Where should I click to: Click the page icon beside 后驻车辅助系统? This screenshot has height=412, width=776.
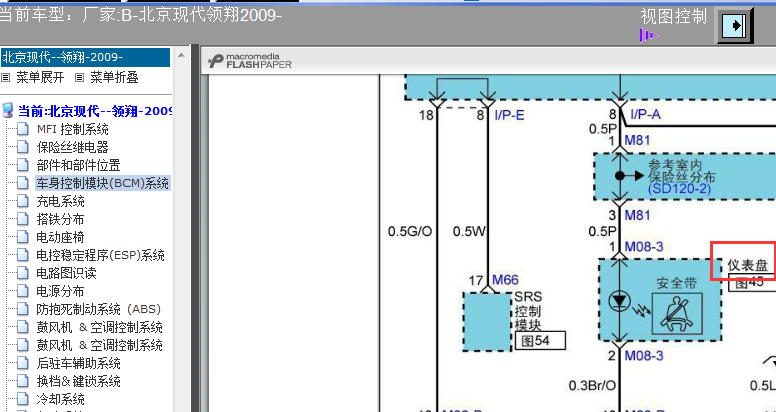point(23,363)
